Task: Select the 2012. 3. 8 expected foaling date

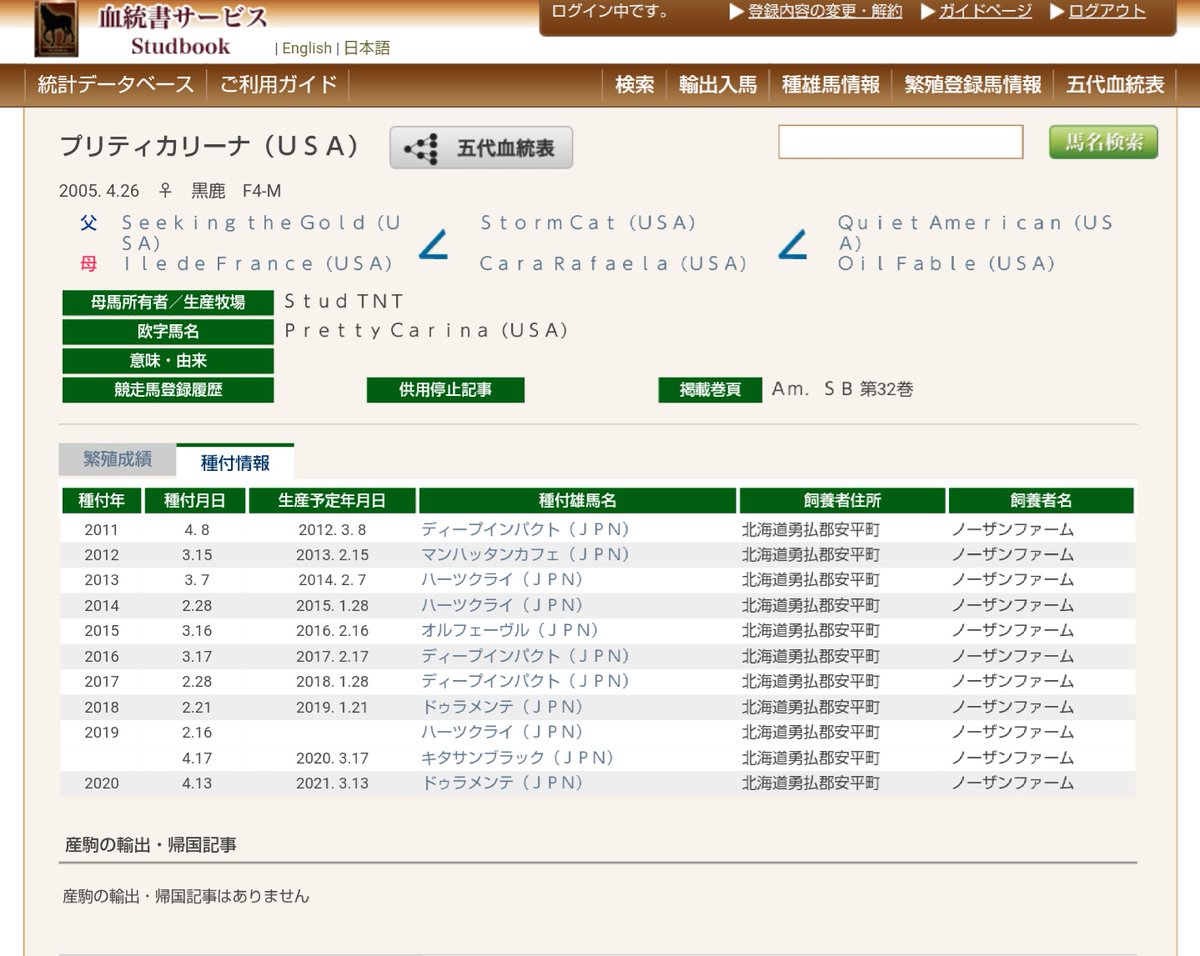Action: [332, 530]
